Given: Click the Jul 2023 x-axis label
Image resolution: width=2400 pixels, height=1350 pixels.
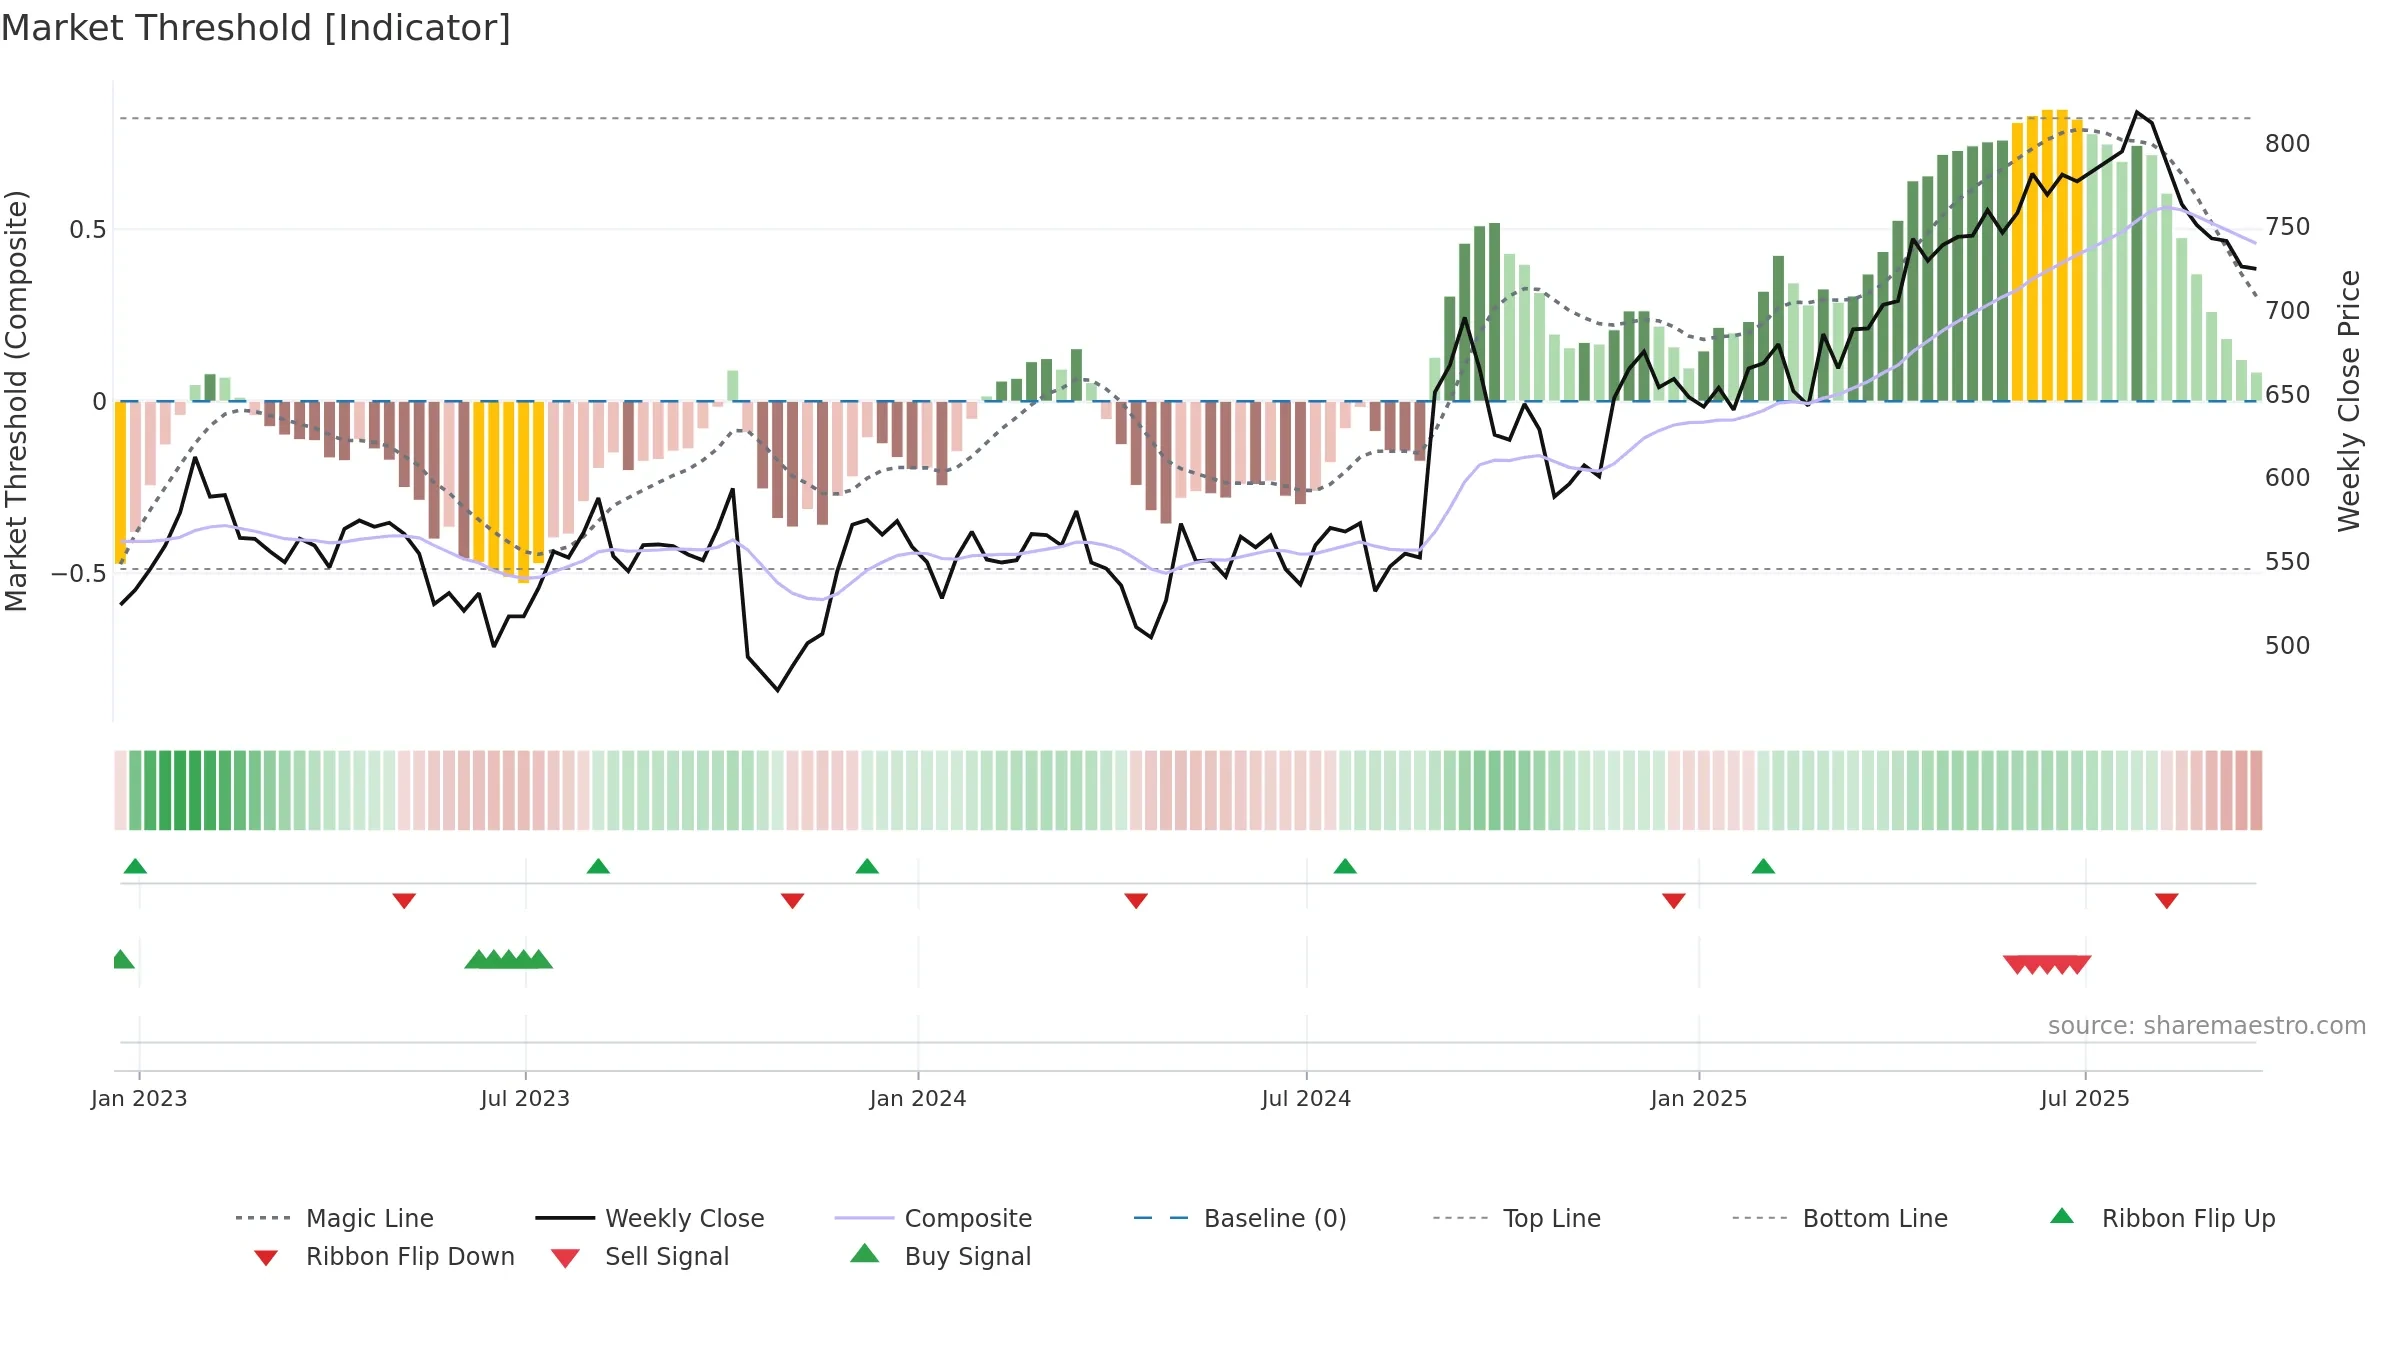Looking at the screenshot, I should (x=525, y=1098).
